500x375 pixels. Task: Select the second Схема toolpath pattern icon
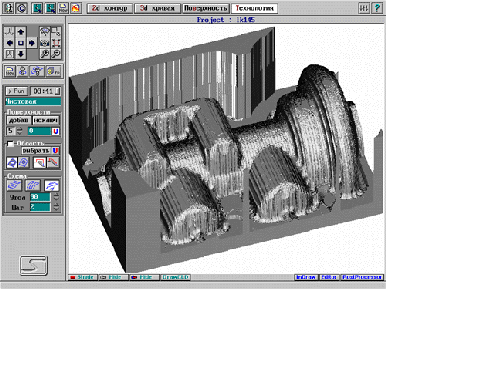(33, 185)
